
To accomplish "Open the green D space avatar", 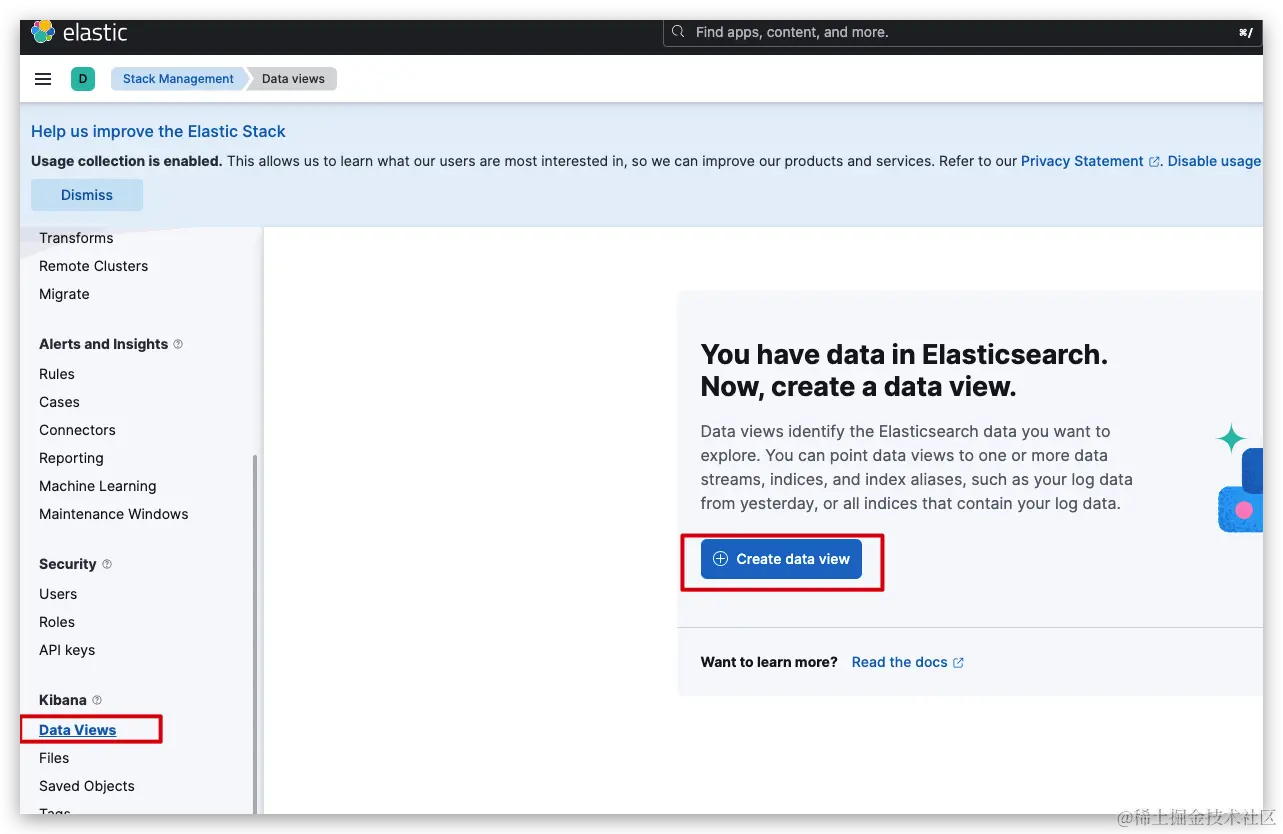I will coord(83,79).
